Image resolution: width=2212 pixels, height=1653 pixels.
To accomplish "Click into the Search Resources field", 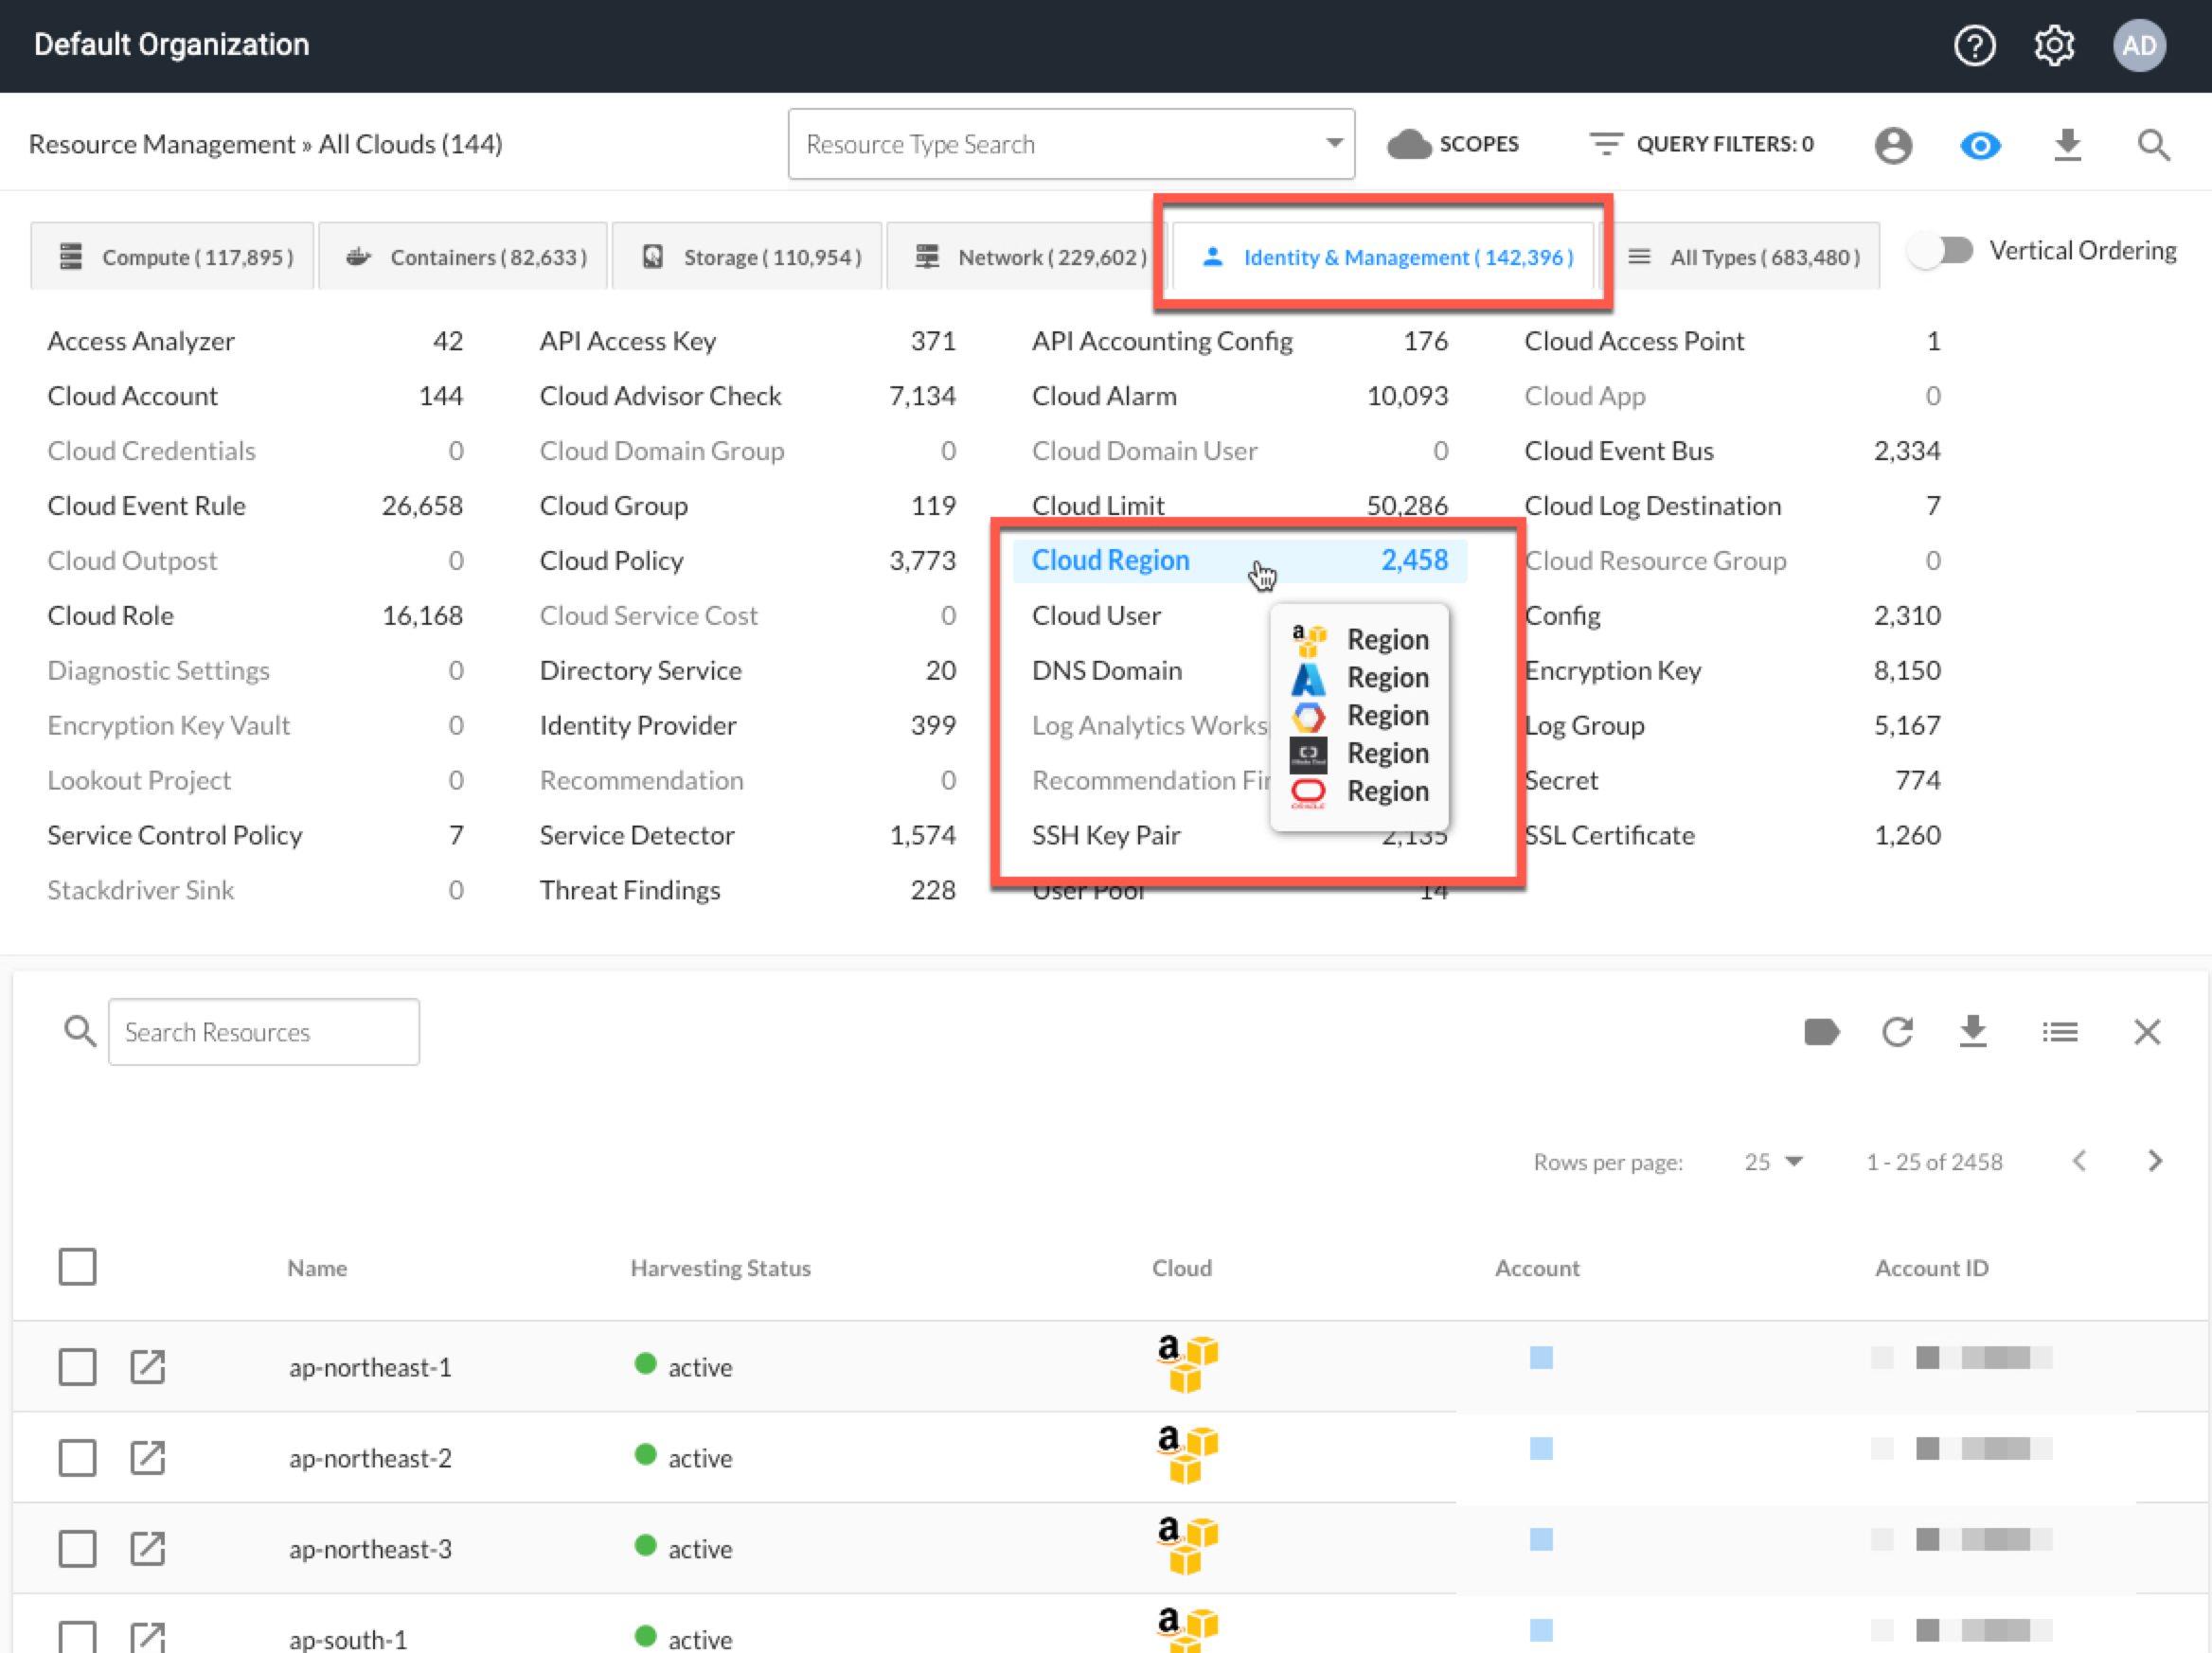I will (263, 1031).
